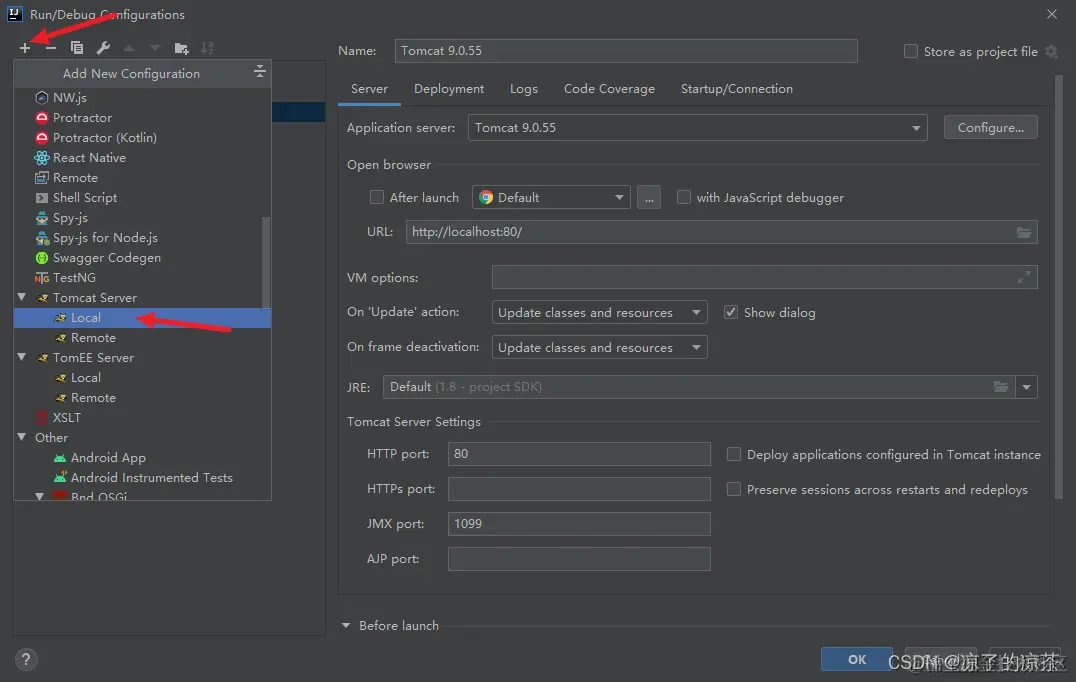1076x682 pixels.
Task: Open On 'Update' action dropdown
Action: (x=599, y=312)
